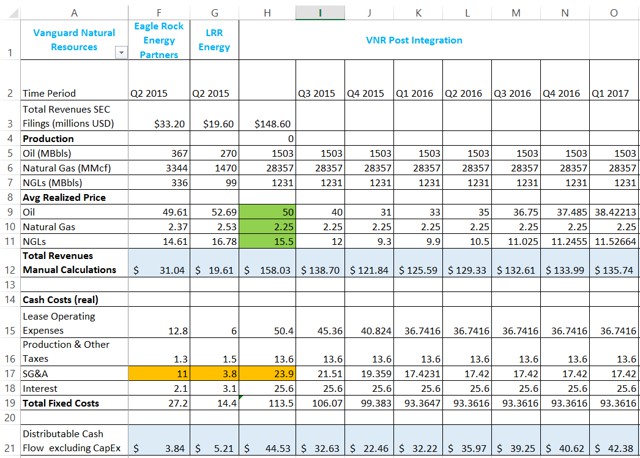Open the filter dropdown in cell A1
The image size is (640, 458).
click(x=121, y=52)
